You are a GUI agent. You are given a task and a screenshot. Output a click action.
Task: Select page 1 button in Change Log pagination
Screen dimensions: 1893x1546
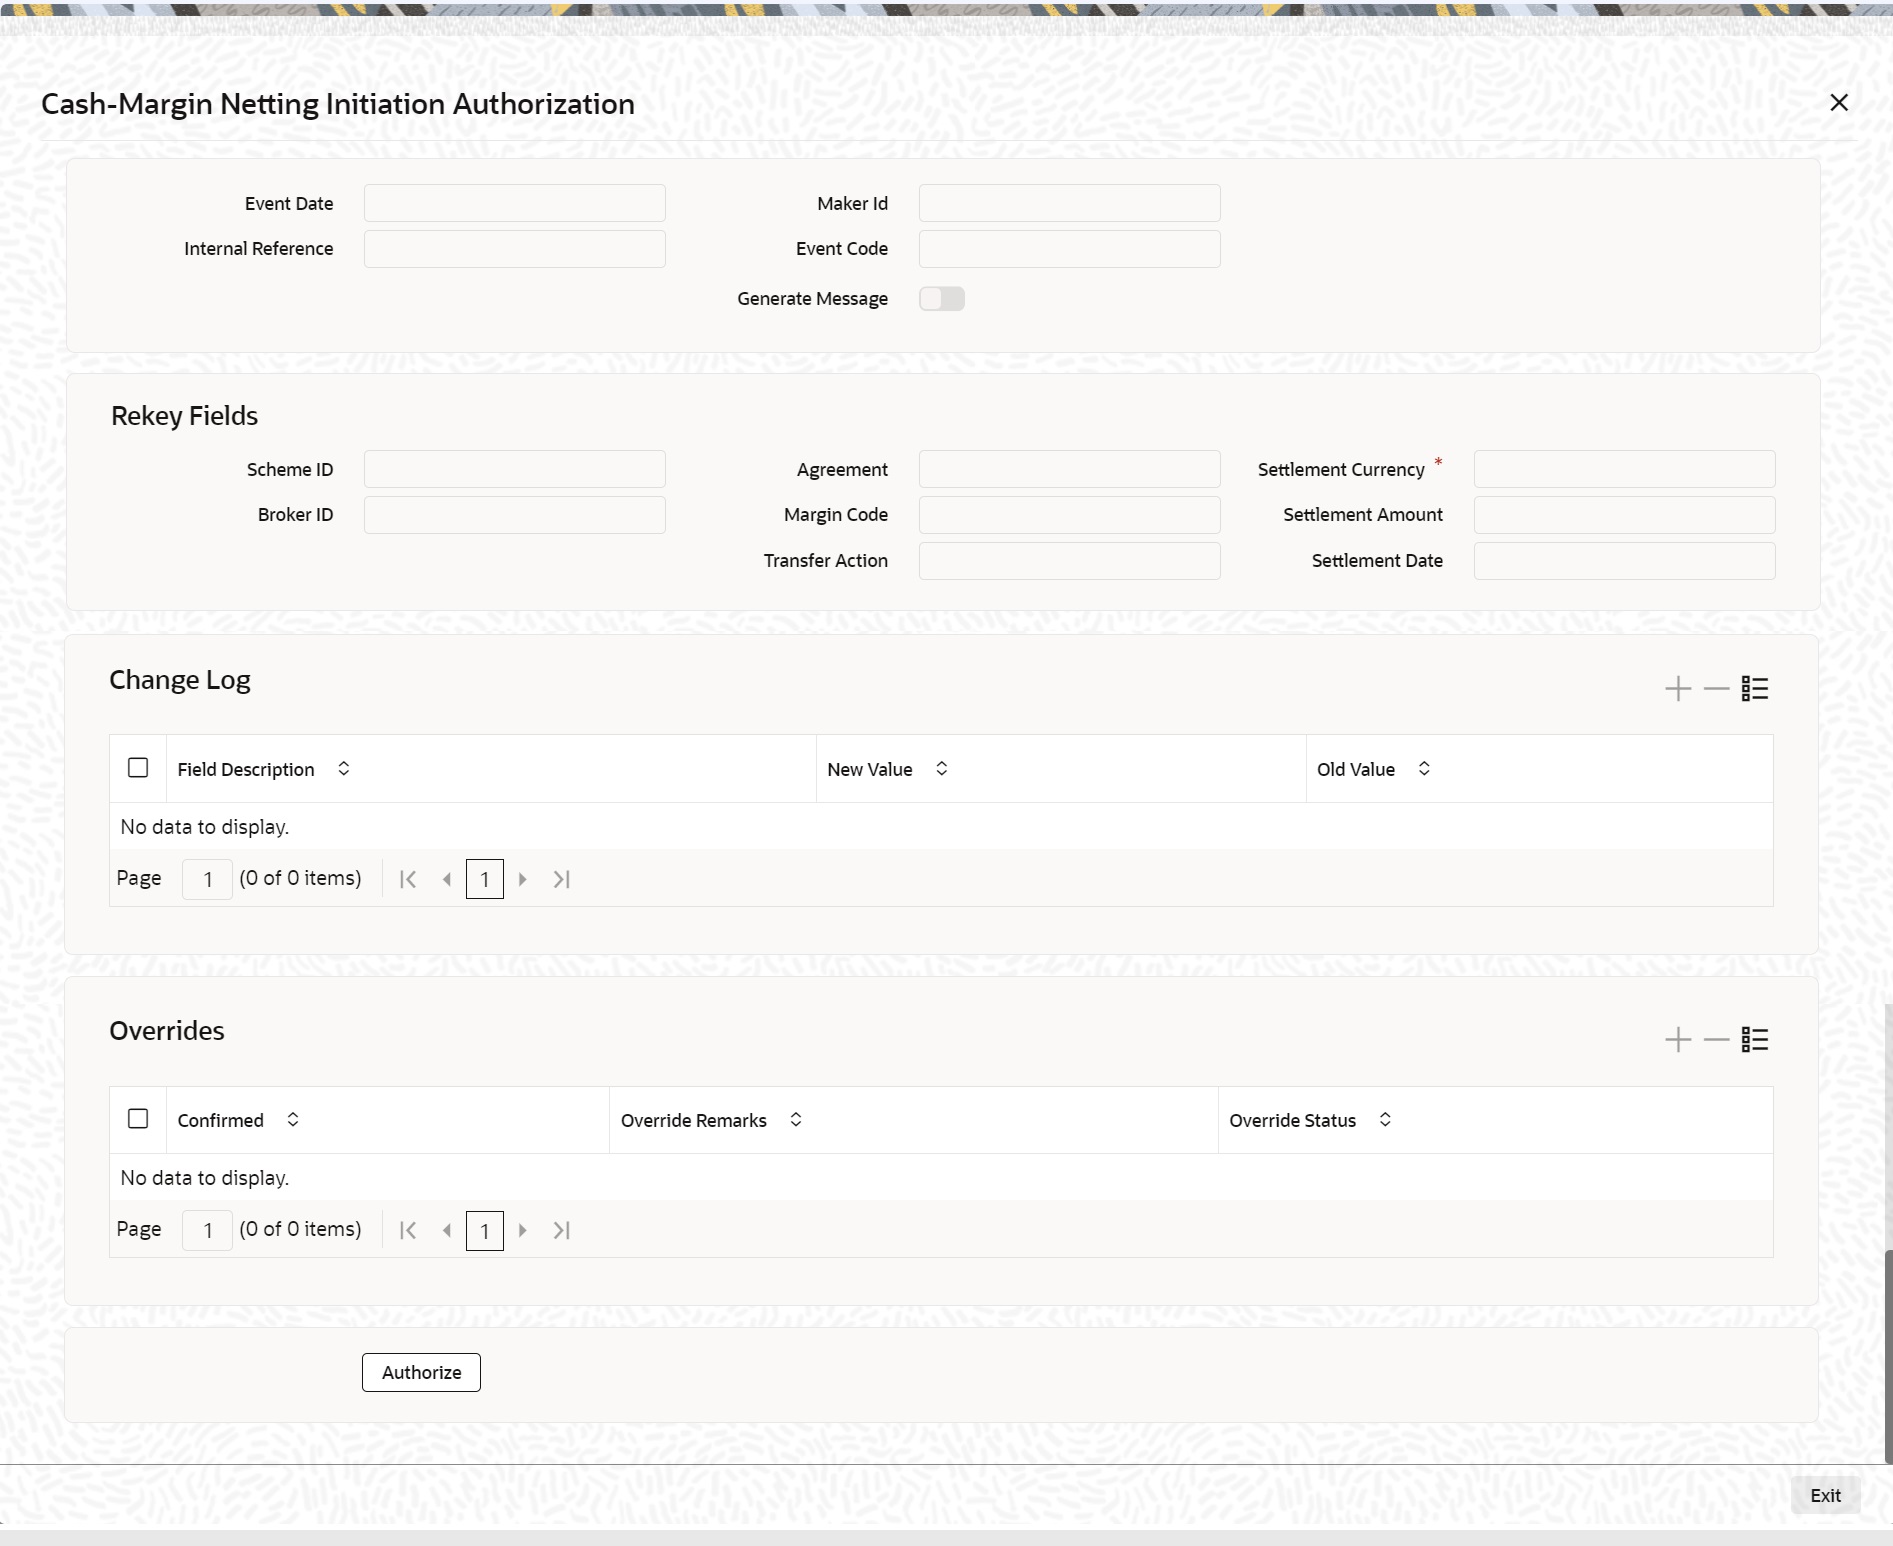485,879
